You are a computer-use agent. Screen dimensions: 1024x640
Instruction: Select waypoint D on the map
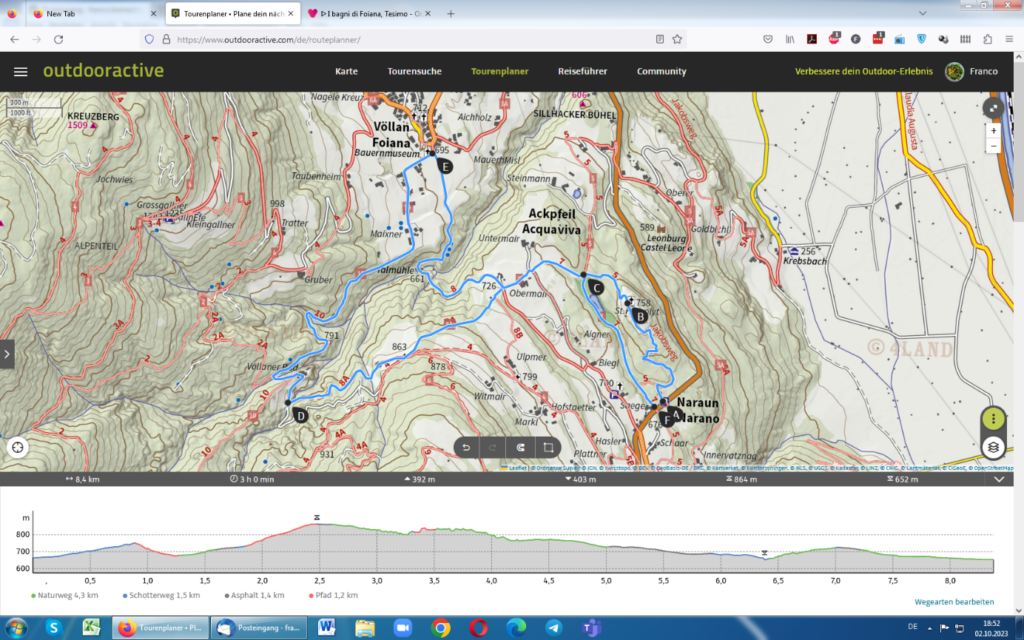tap(300, 416)
